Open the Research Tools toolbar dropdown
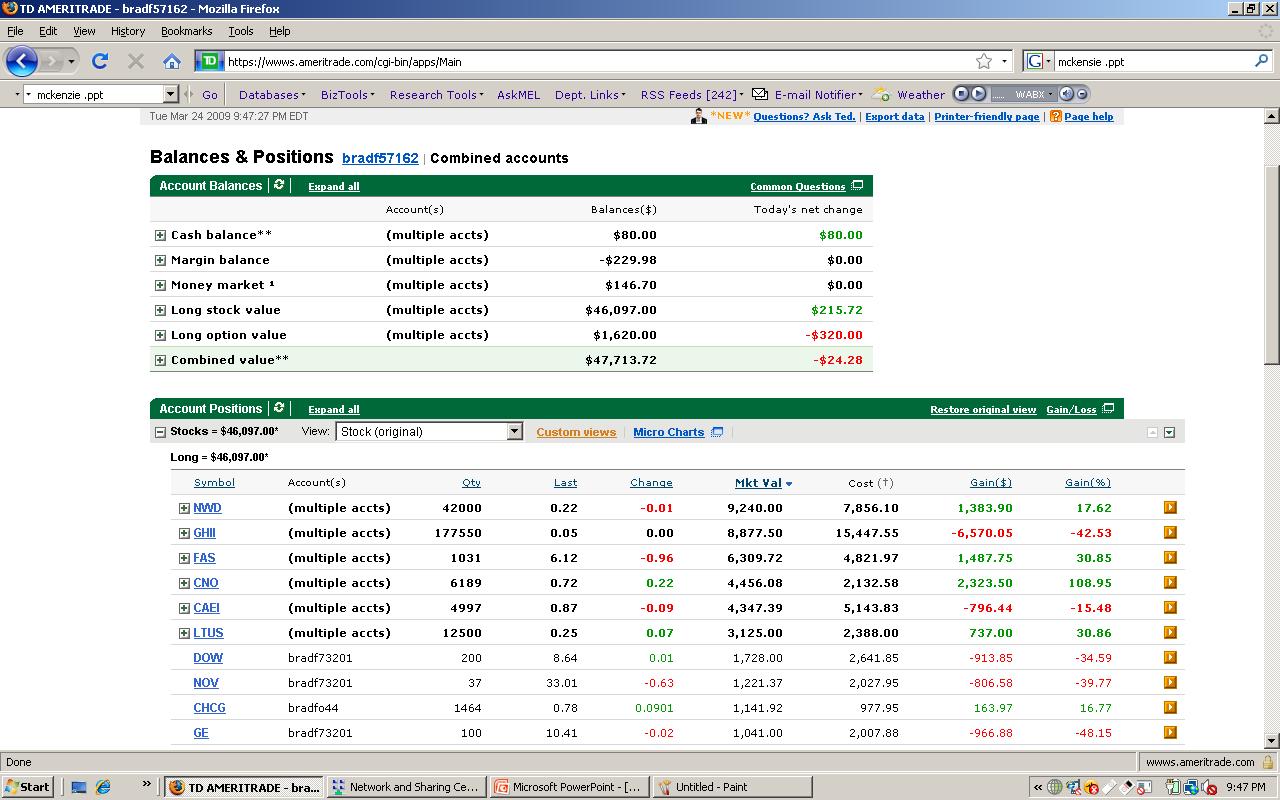 pos(436,95)
